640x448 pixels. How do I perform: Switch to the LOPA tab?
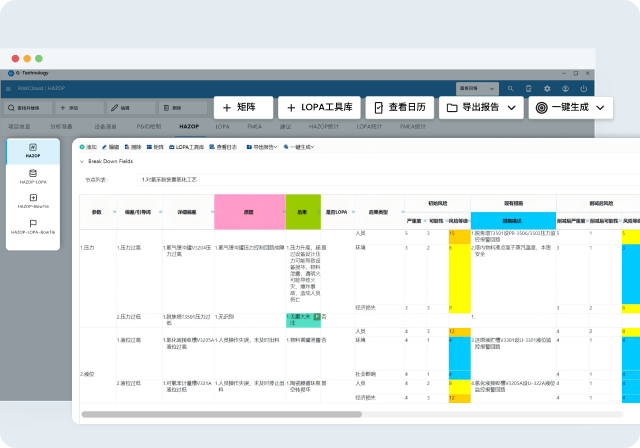click(x=222, y=128)
